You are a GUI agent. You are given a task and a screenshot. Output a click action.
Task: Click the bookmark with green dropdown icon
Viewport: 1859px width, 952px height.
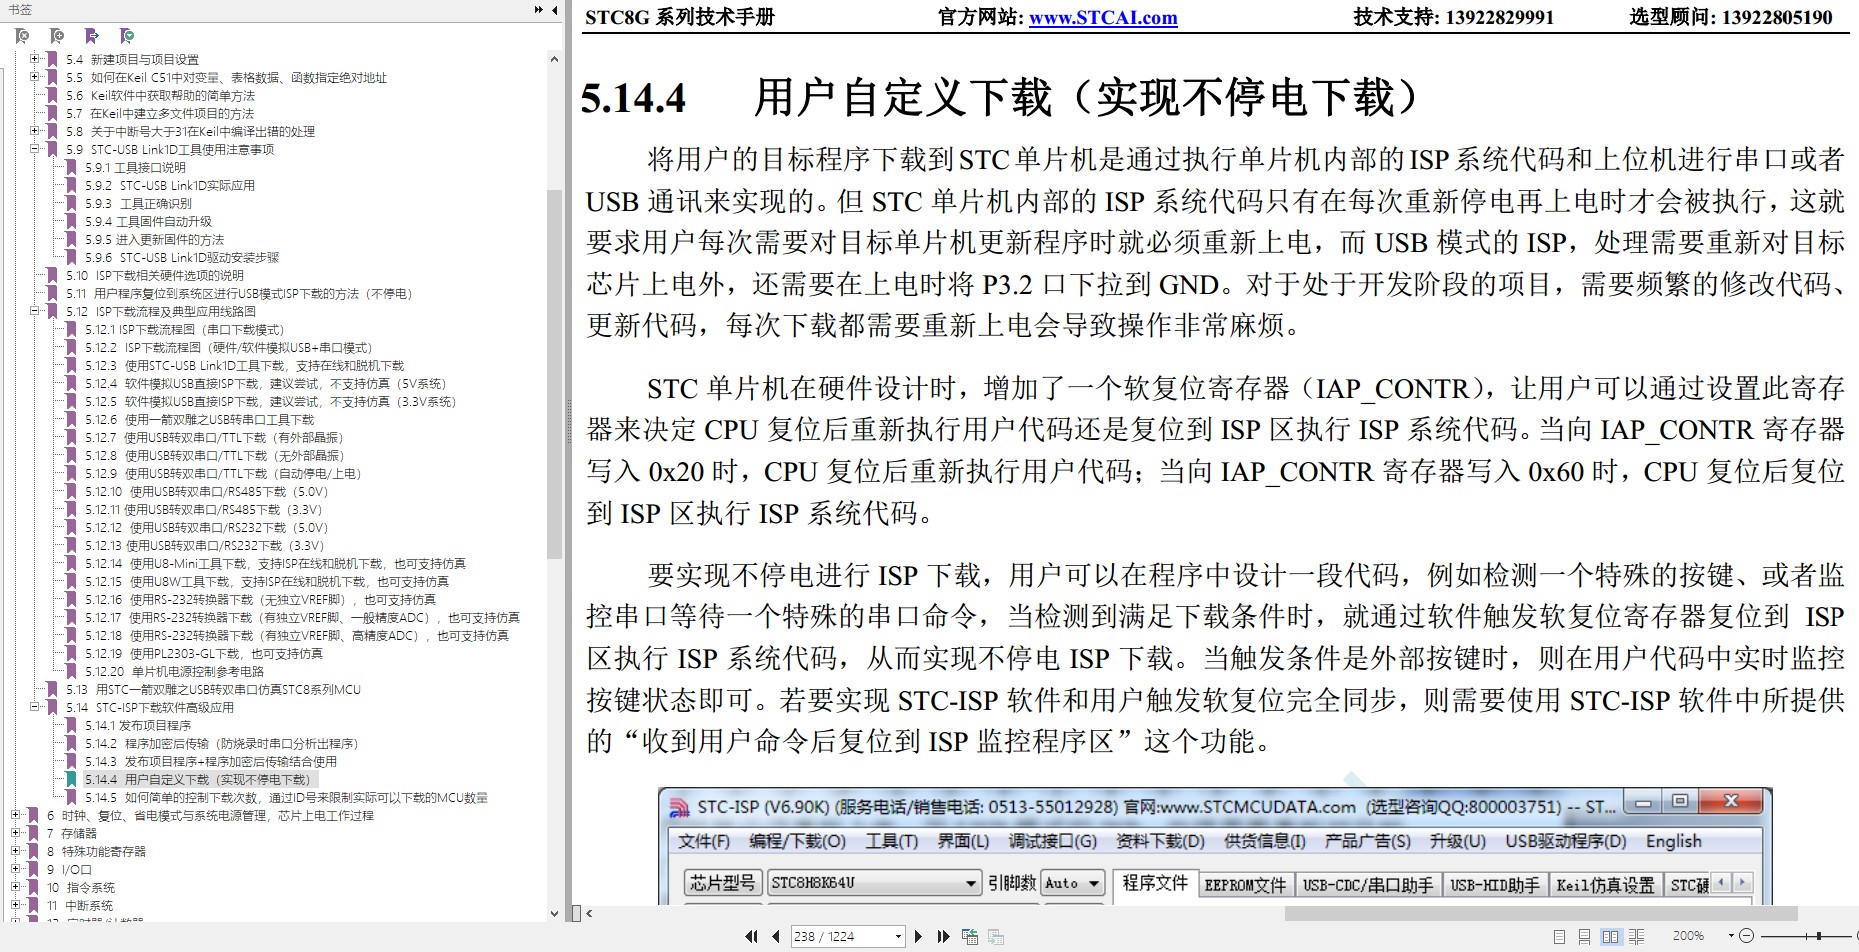pos(127,36)
